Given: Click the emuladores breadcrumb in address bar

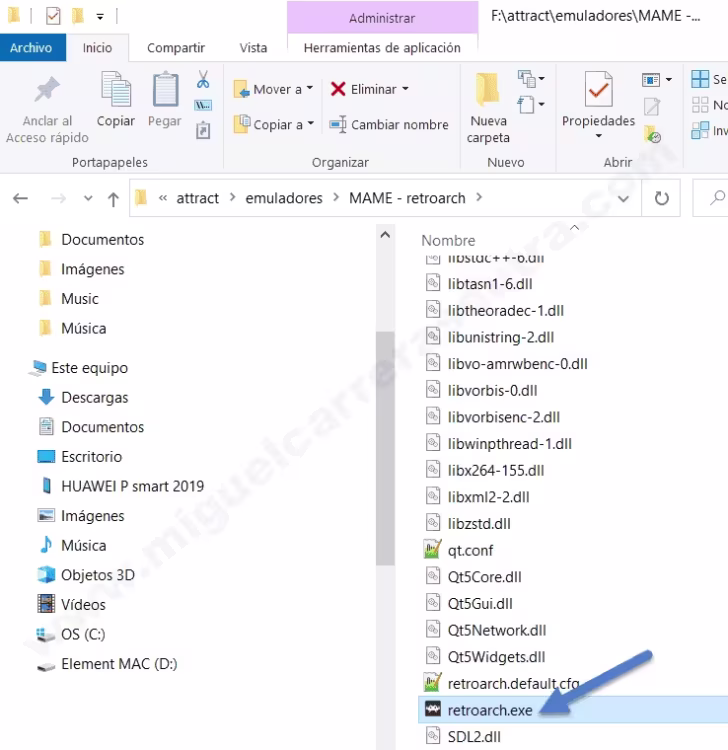Looking at the screenshot, I should coord(284,198).
